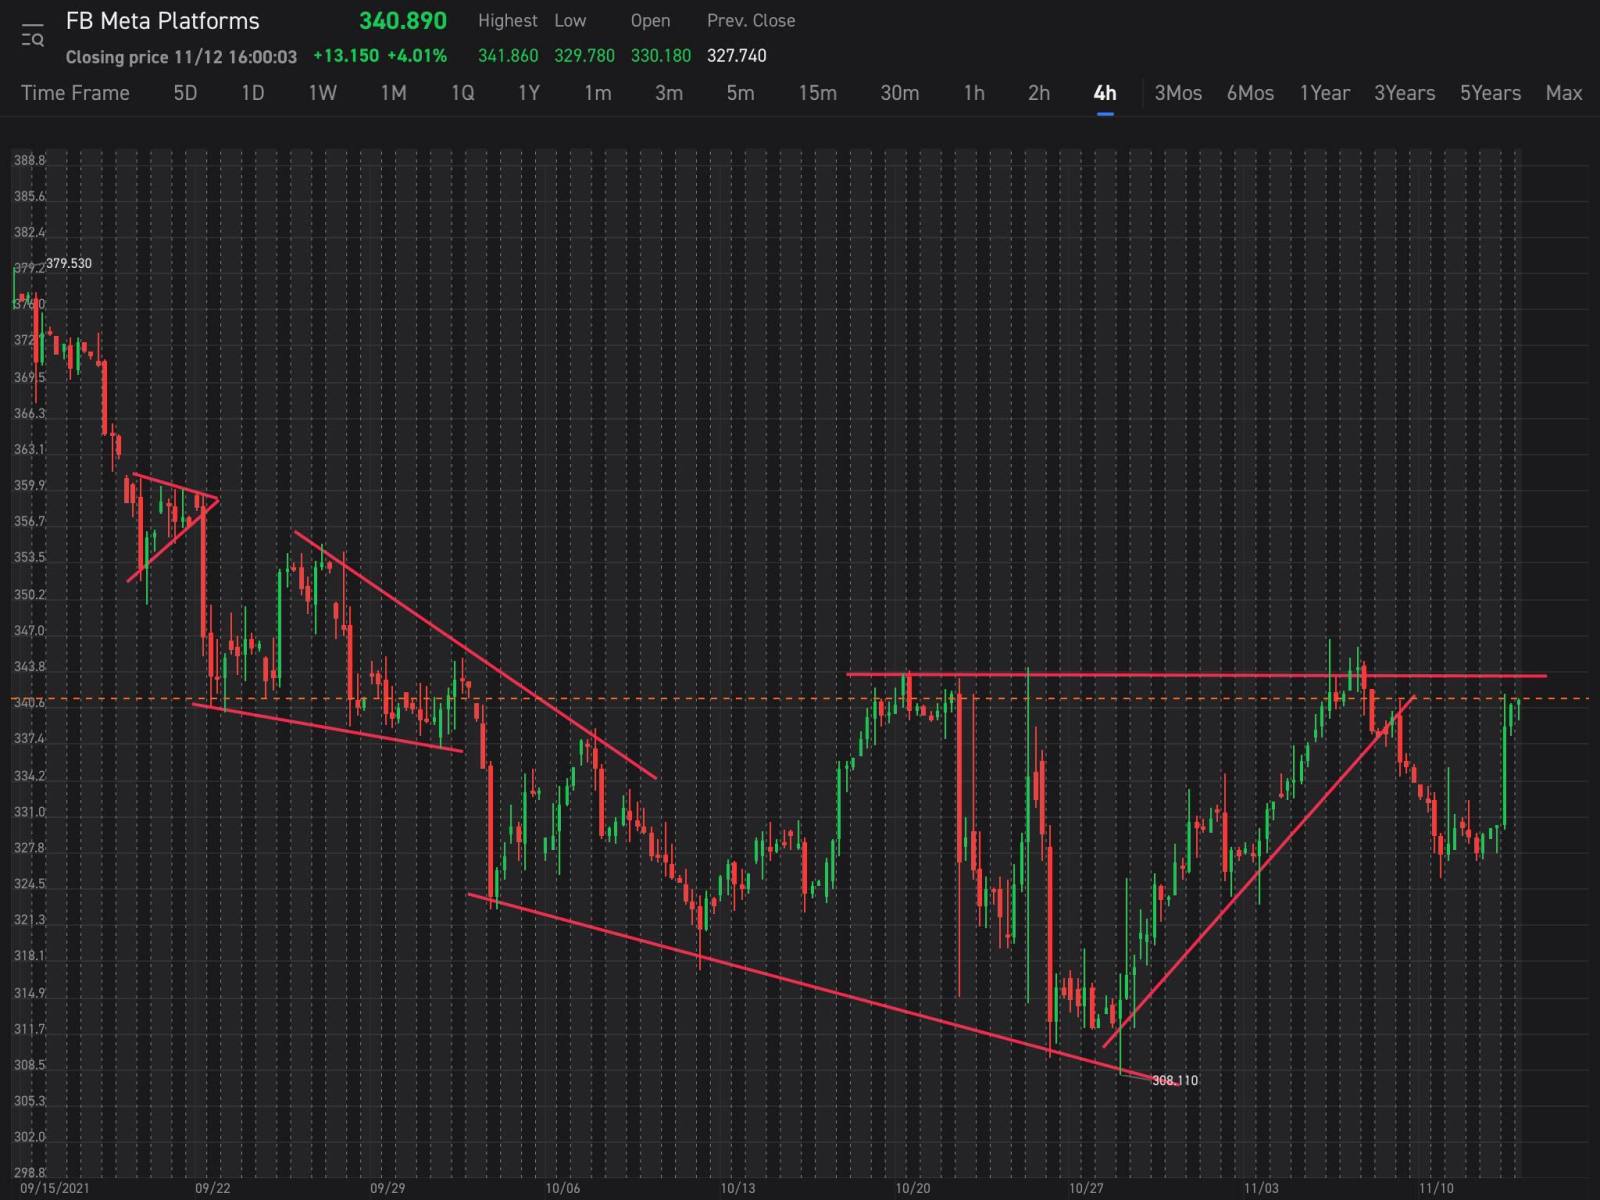Show the 1Year range
This screenshot has height=1200, width=1600.
pos(1324,93)
